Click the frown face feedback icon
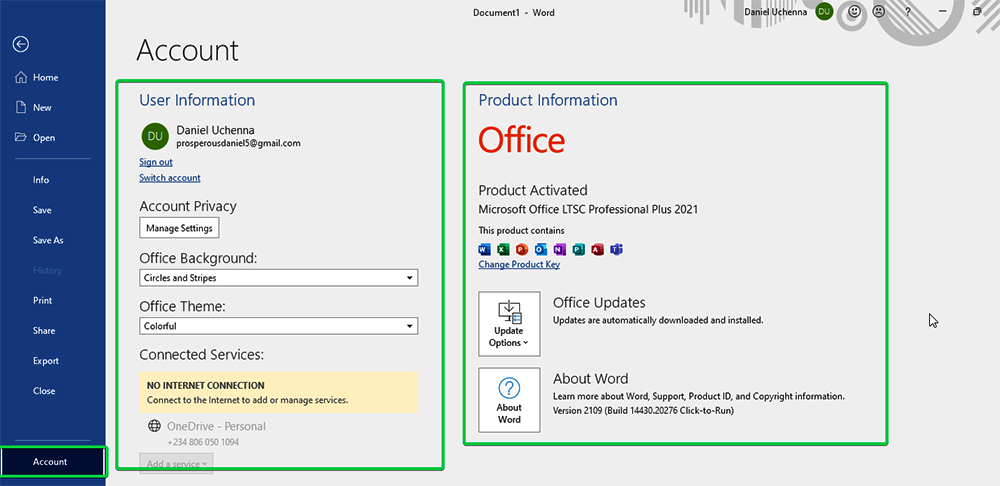Viewport: 1000px width, 486px height. click(x=878, y=12)
